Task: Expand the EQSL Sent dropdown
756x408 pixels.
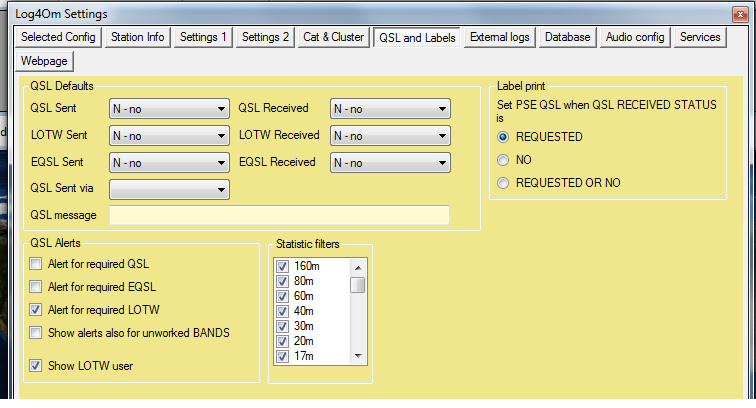Action: [x=169, y=163]
